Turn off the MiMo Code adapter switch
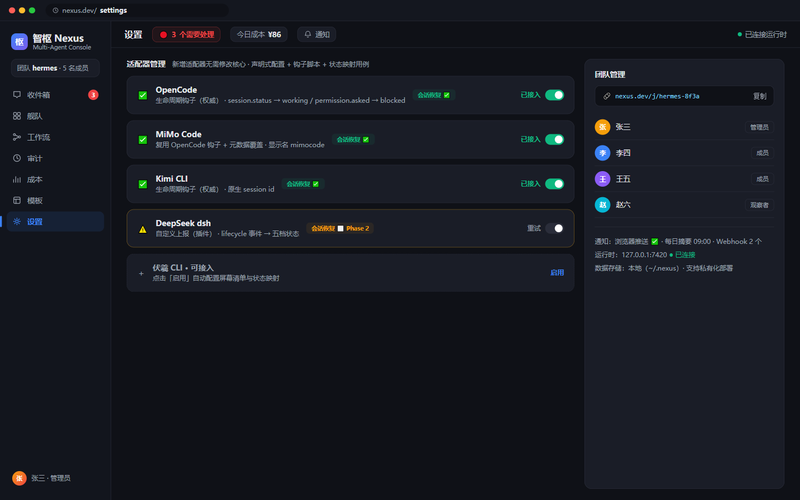The image size is (800, 500). [x=554, y=139]
